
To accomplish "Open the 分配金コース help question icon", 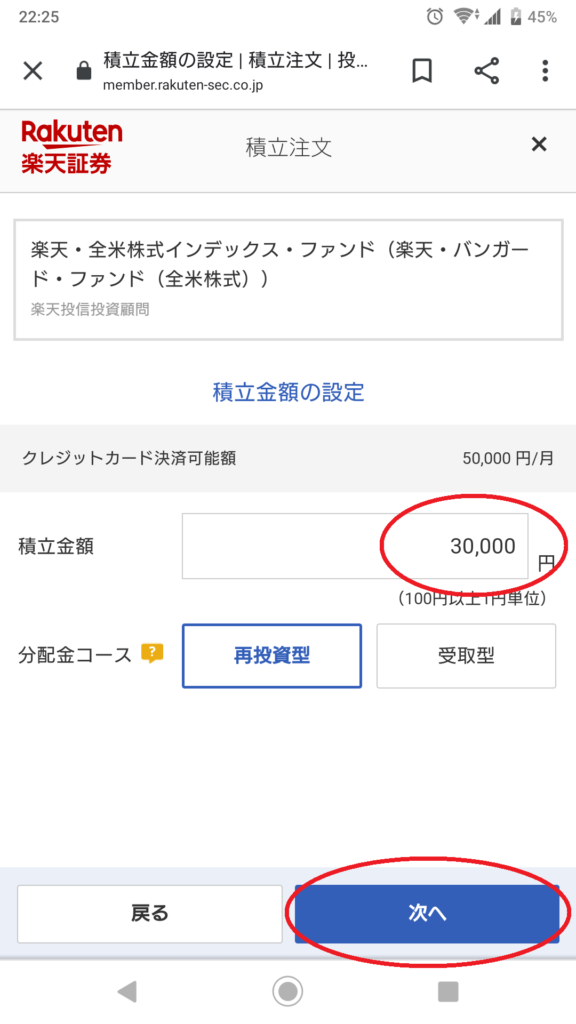I will tap(152, 653).
